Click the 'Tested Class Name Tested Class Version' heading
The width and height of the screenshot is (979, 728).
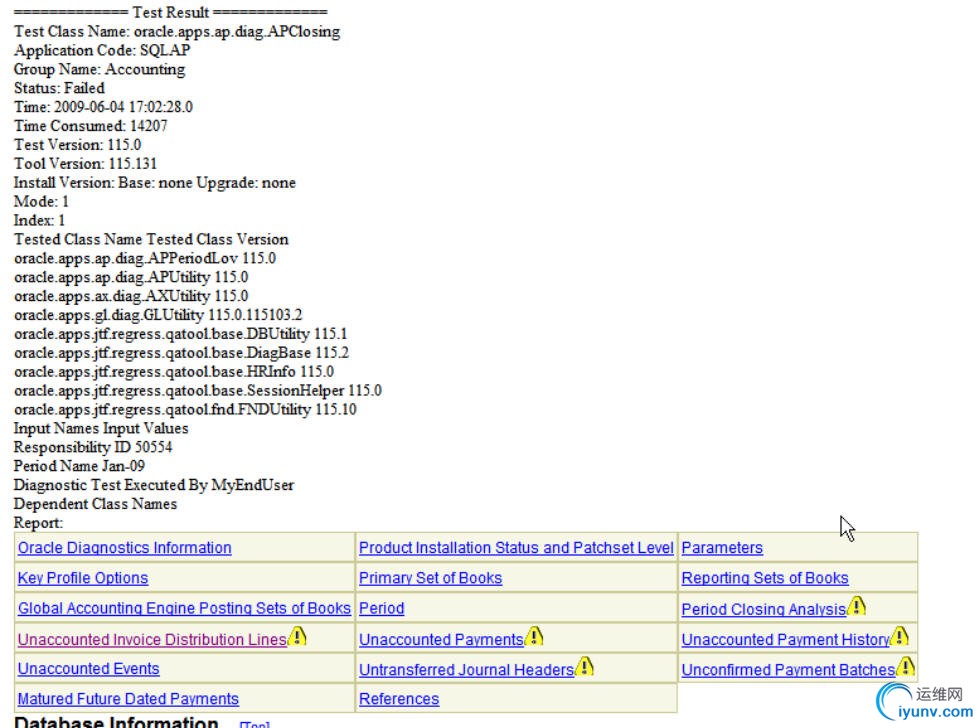[151, 239]
